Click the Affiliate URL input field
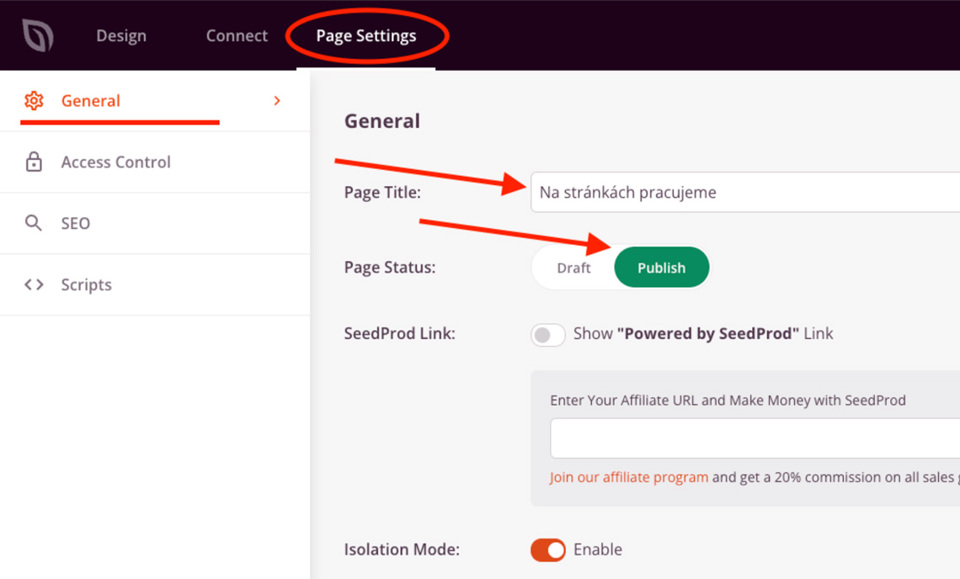Viewport: 960px width, 579px height. (755, 438)
